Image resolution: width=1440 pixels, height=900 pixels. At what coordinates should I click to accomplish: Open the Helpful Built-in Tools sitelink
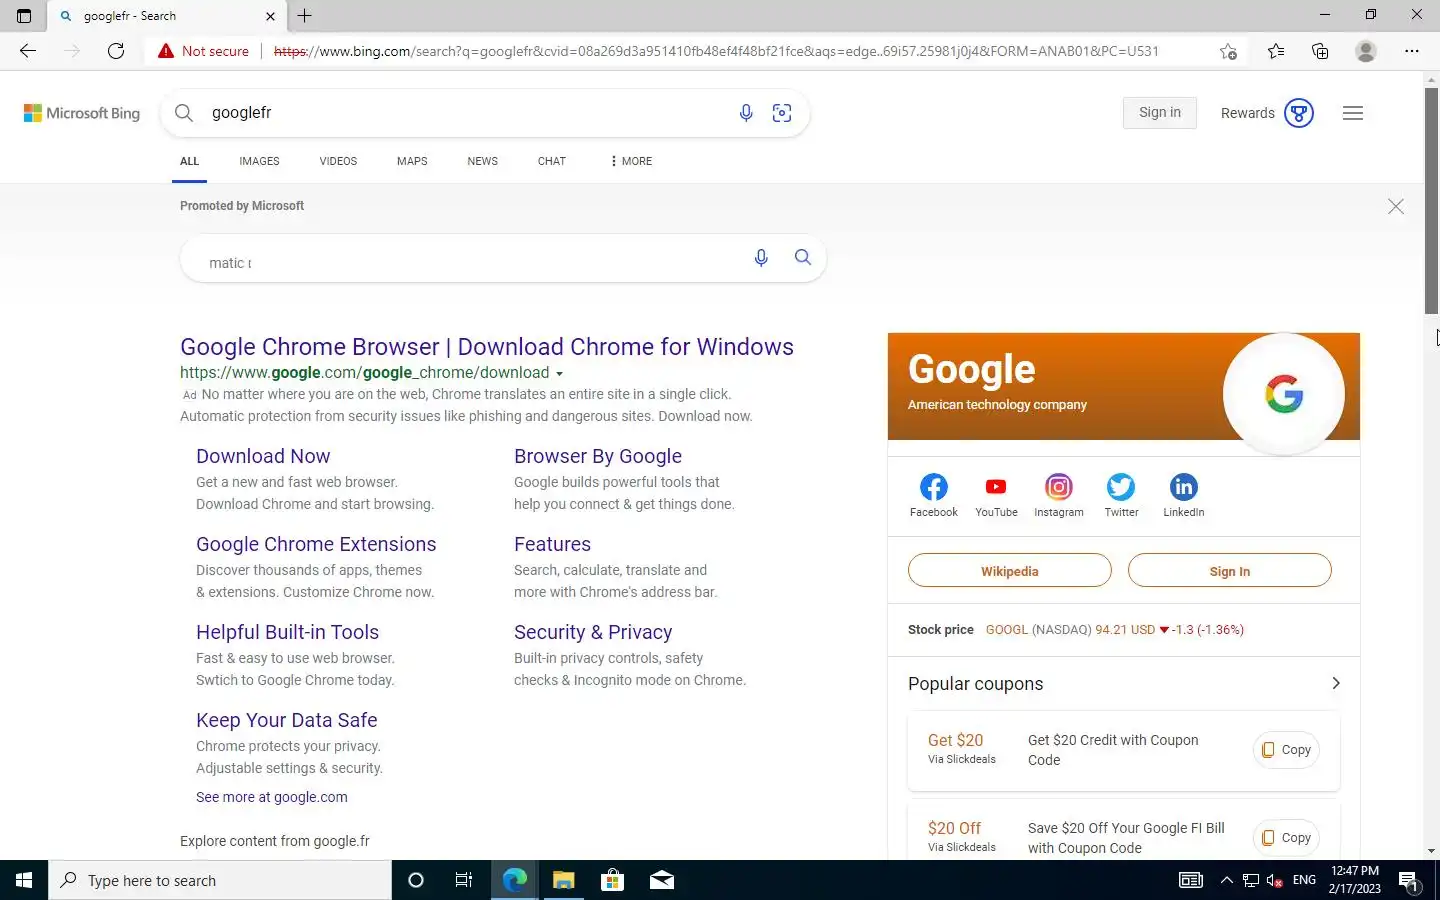pyautogui.click(x=287, y=632)
